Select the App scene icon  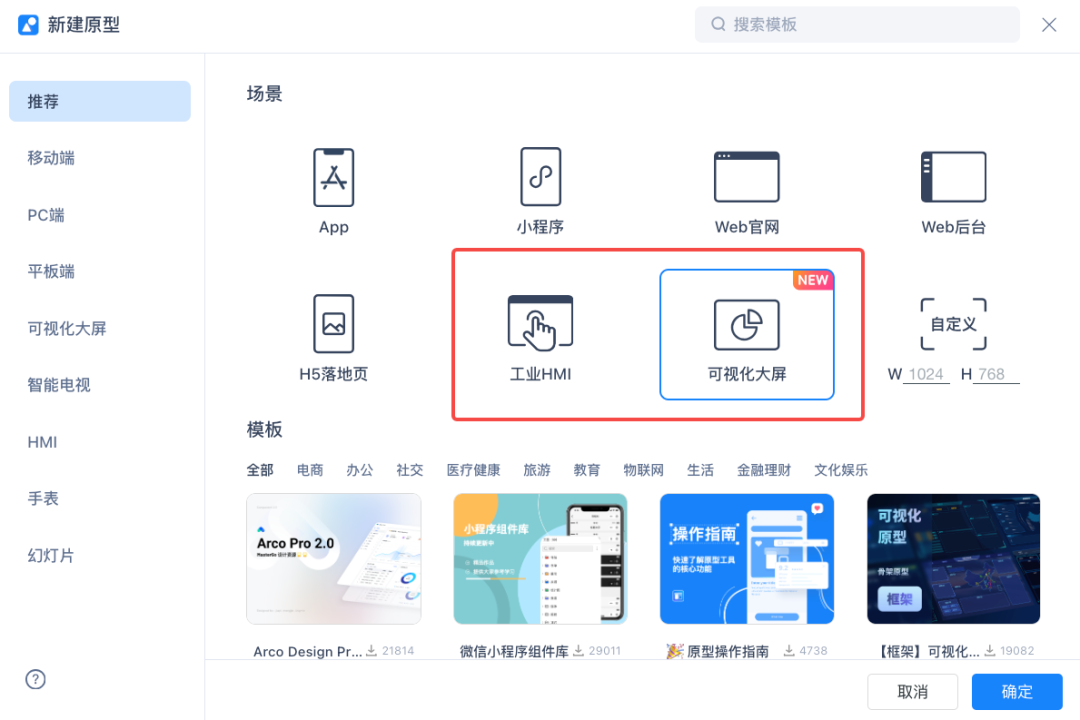[333, 176]
